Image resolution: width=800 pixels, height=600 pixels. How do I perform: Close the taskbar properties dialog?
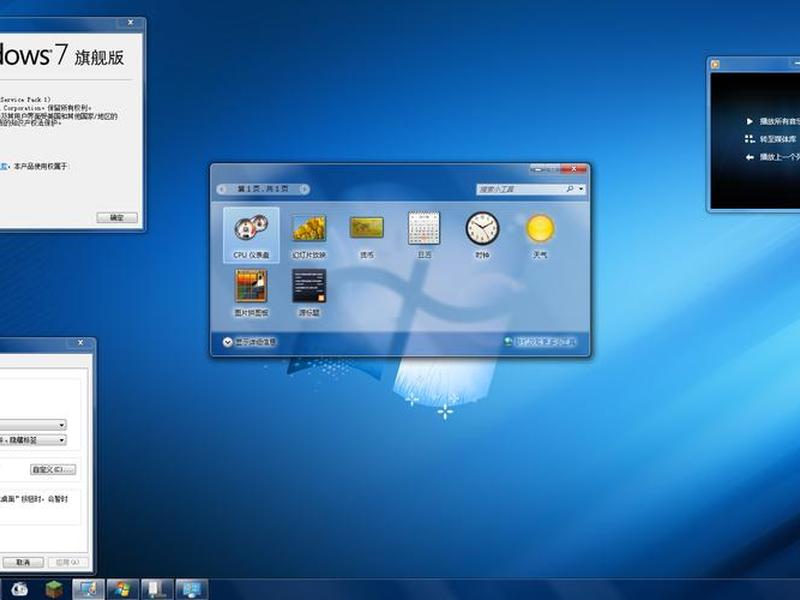(80, 343)
